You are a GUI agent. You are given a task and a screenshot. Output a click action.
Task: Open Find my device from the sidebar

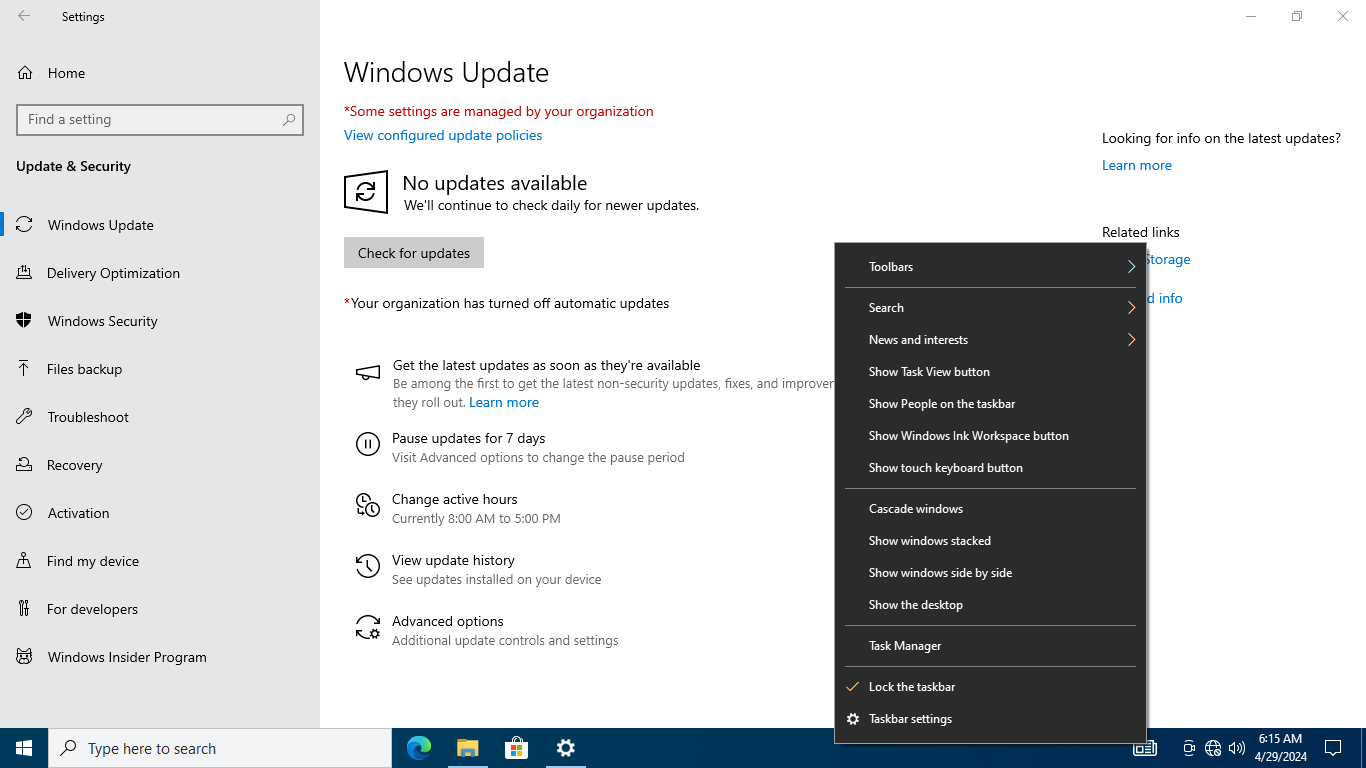point(160,561)
